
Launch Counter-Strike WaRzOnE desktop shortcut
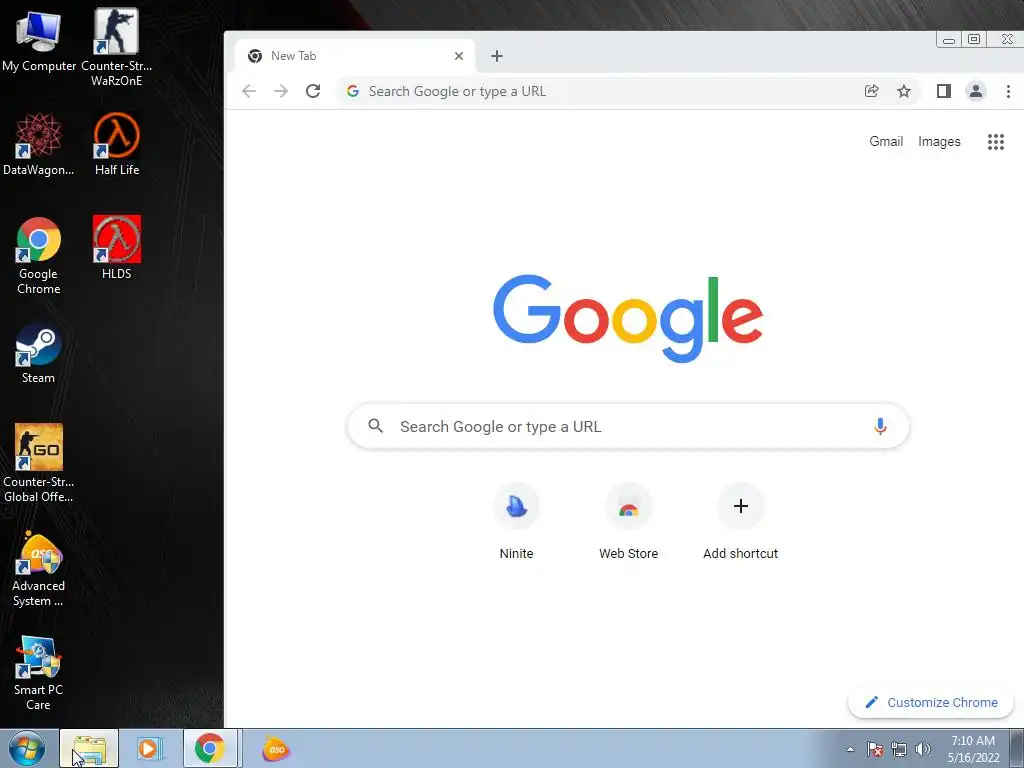[116, 47]
